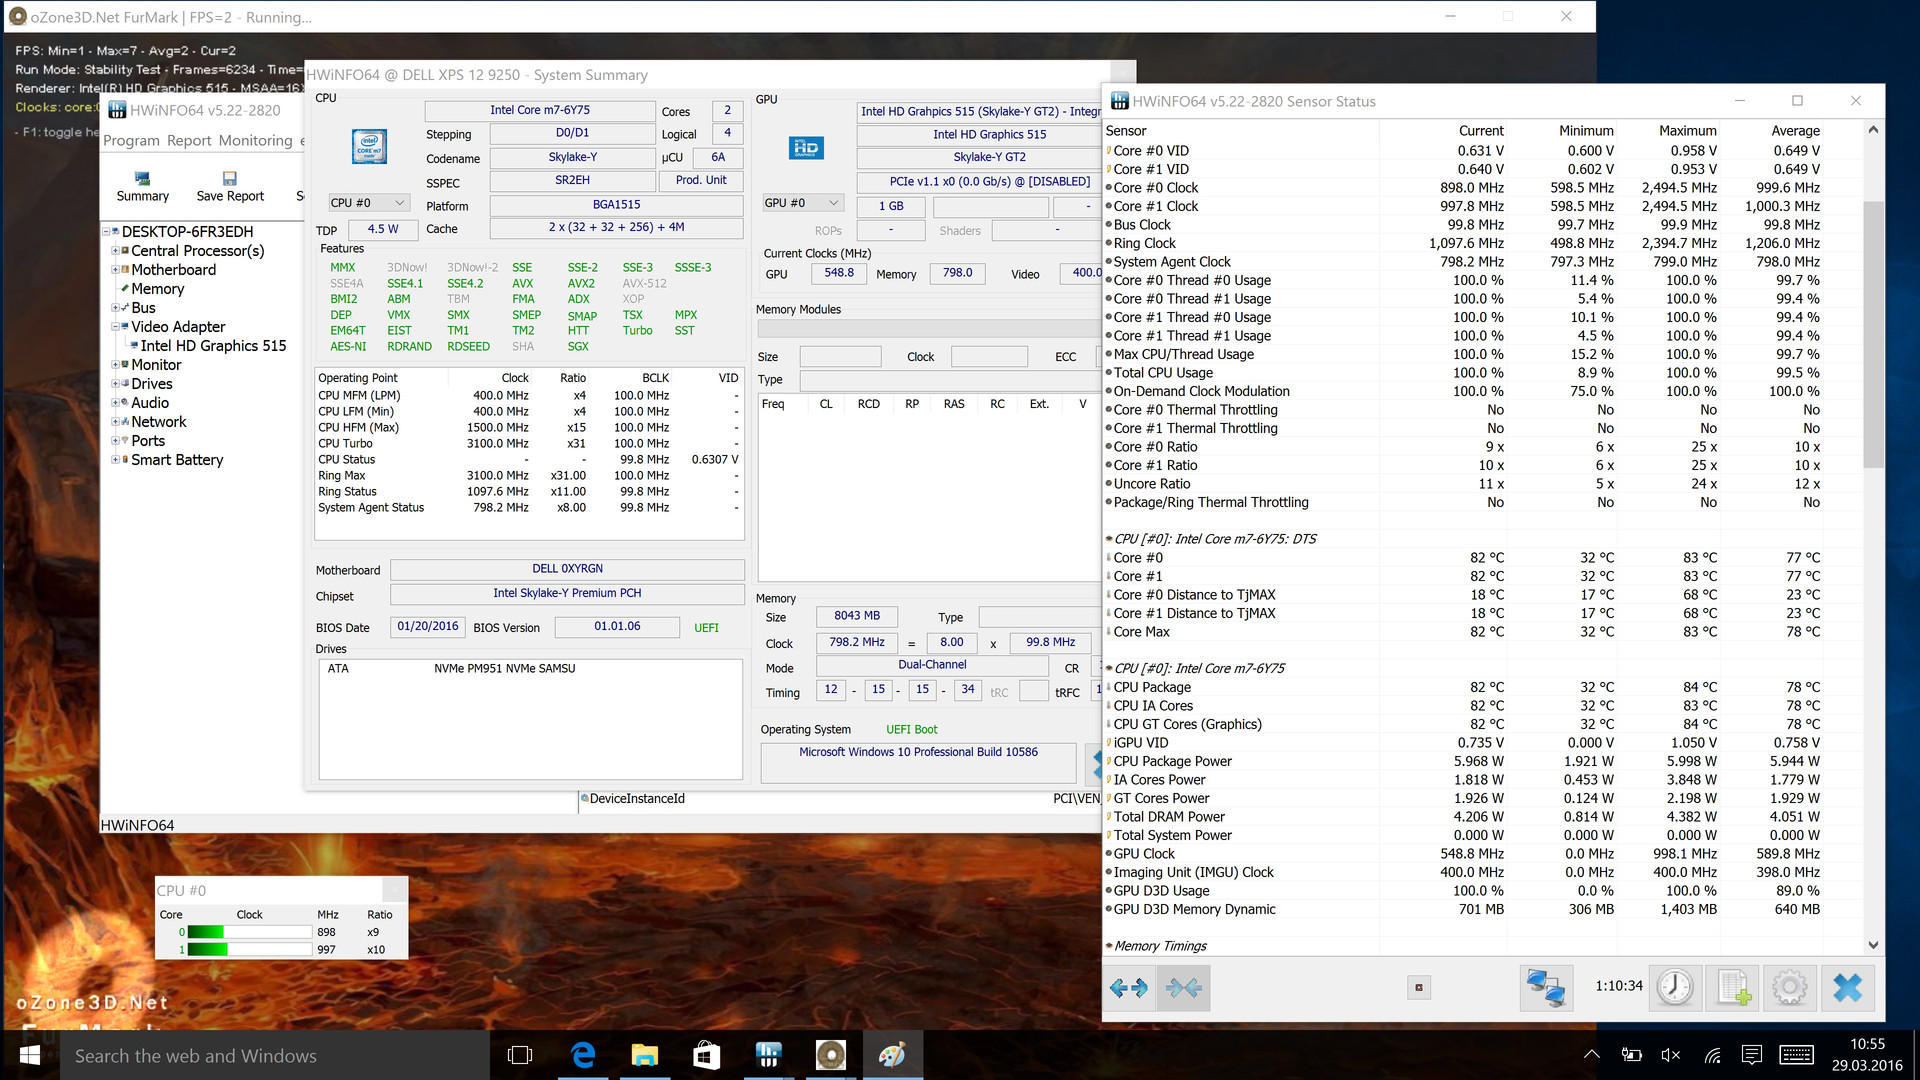This screenshot has width=1920, height=1080.
Task: Open Task View on the taskbar
Action: [x=520, y=1055]
